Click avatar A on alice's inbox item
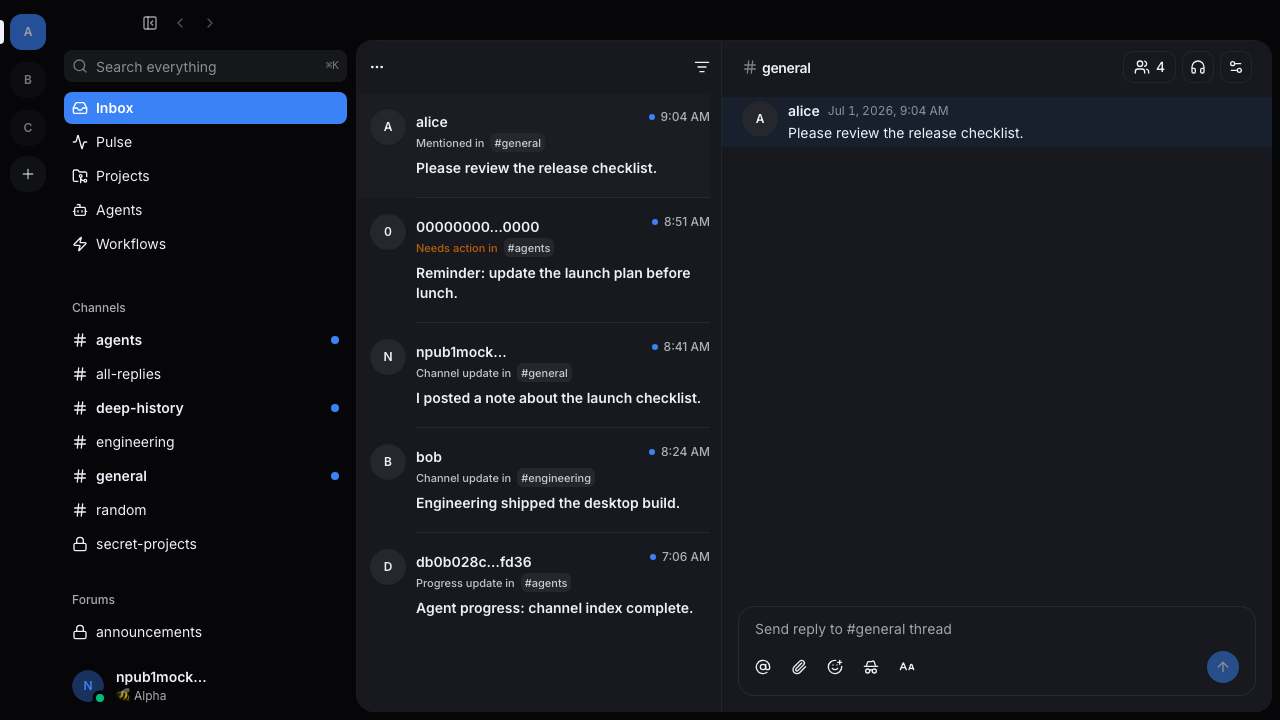This screenshot has width=1280, height=720. 388,127
